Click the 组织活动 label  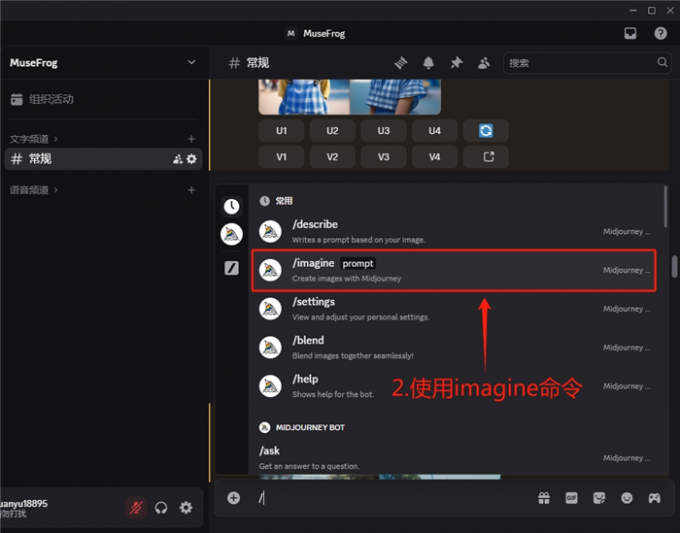pos(51,99)
